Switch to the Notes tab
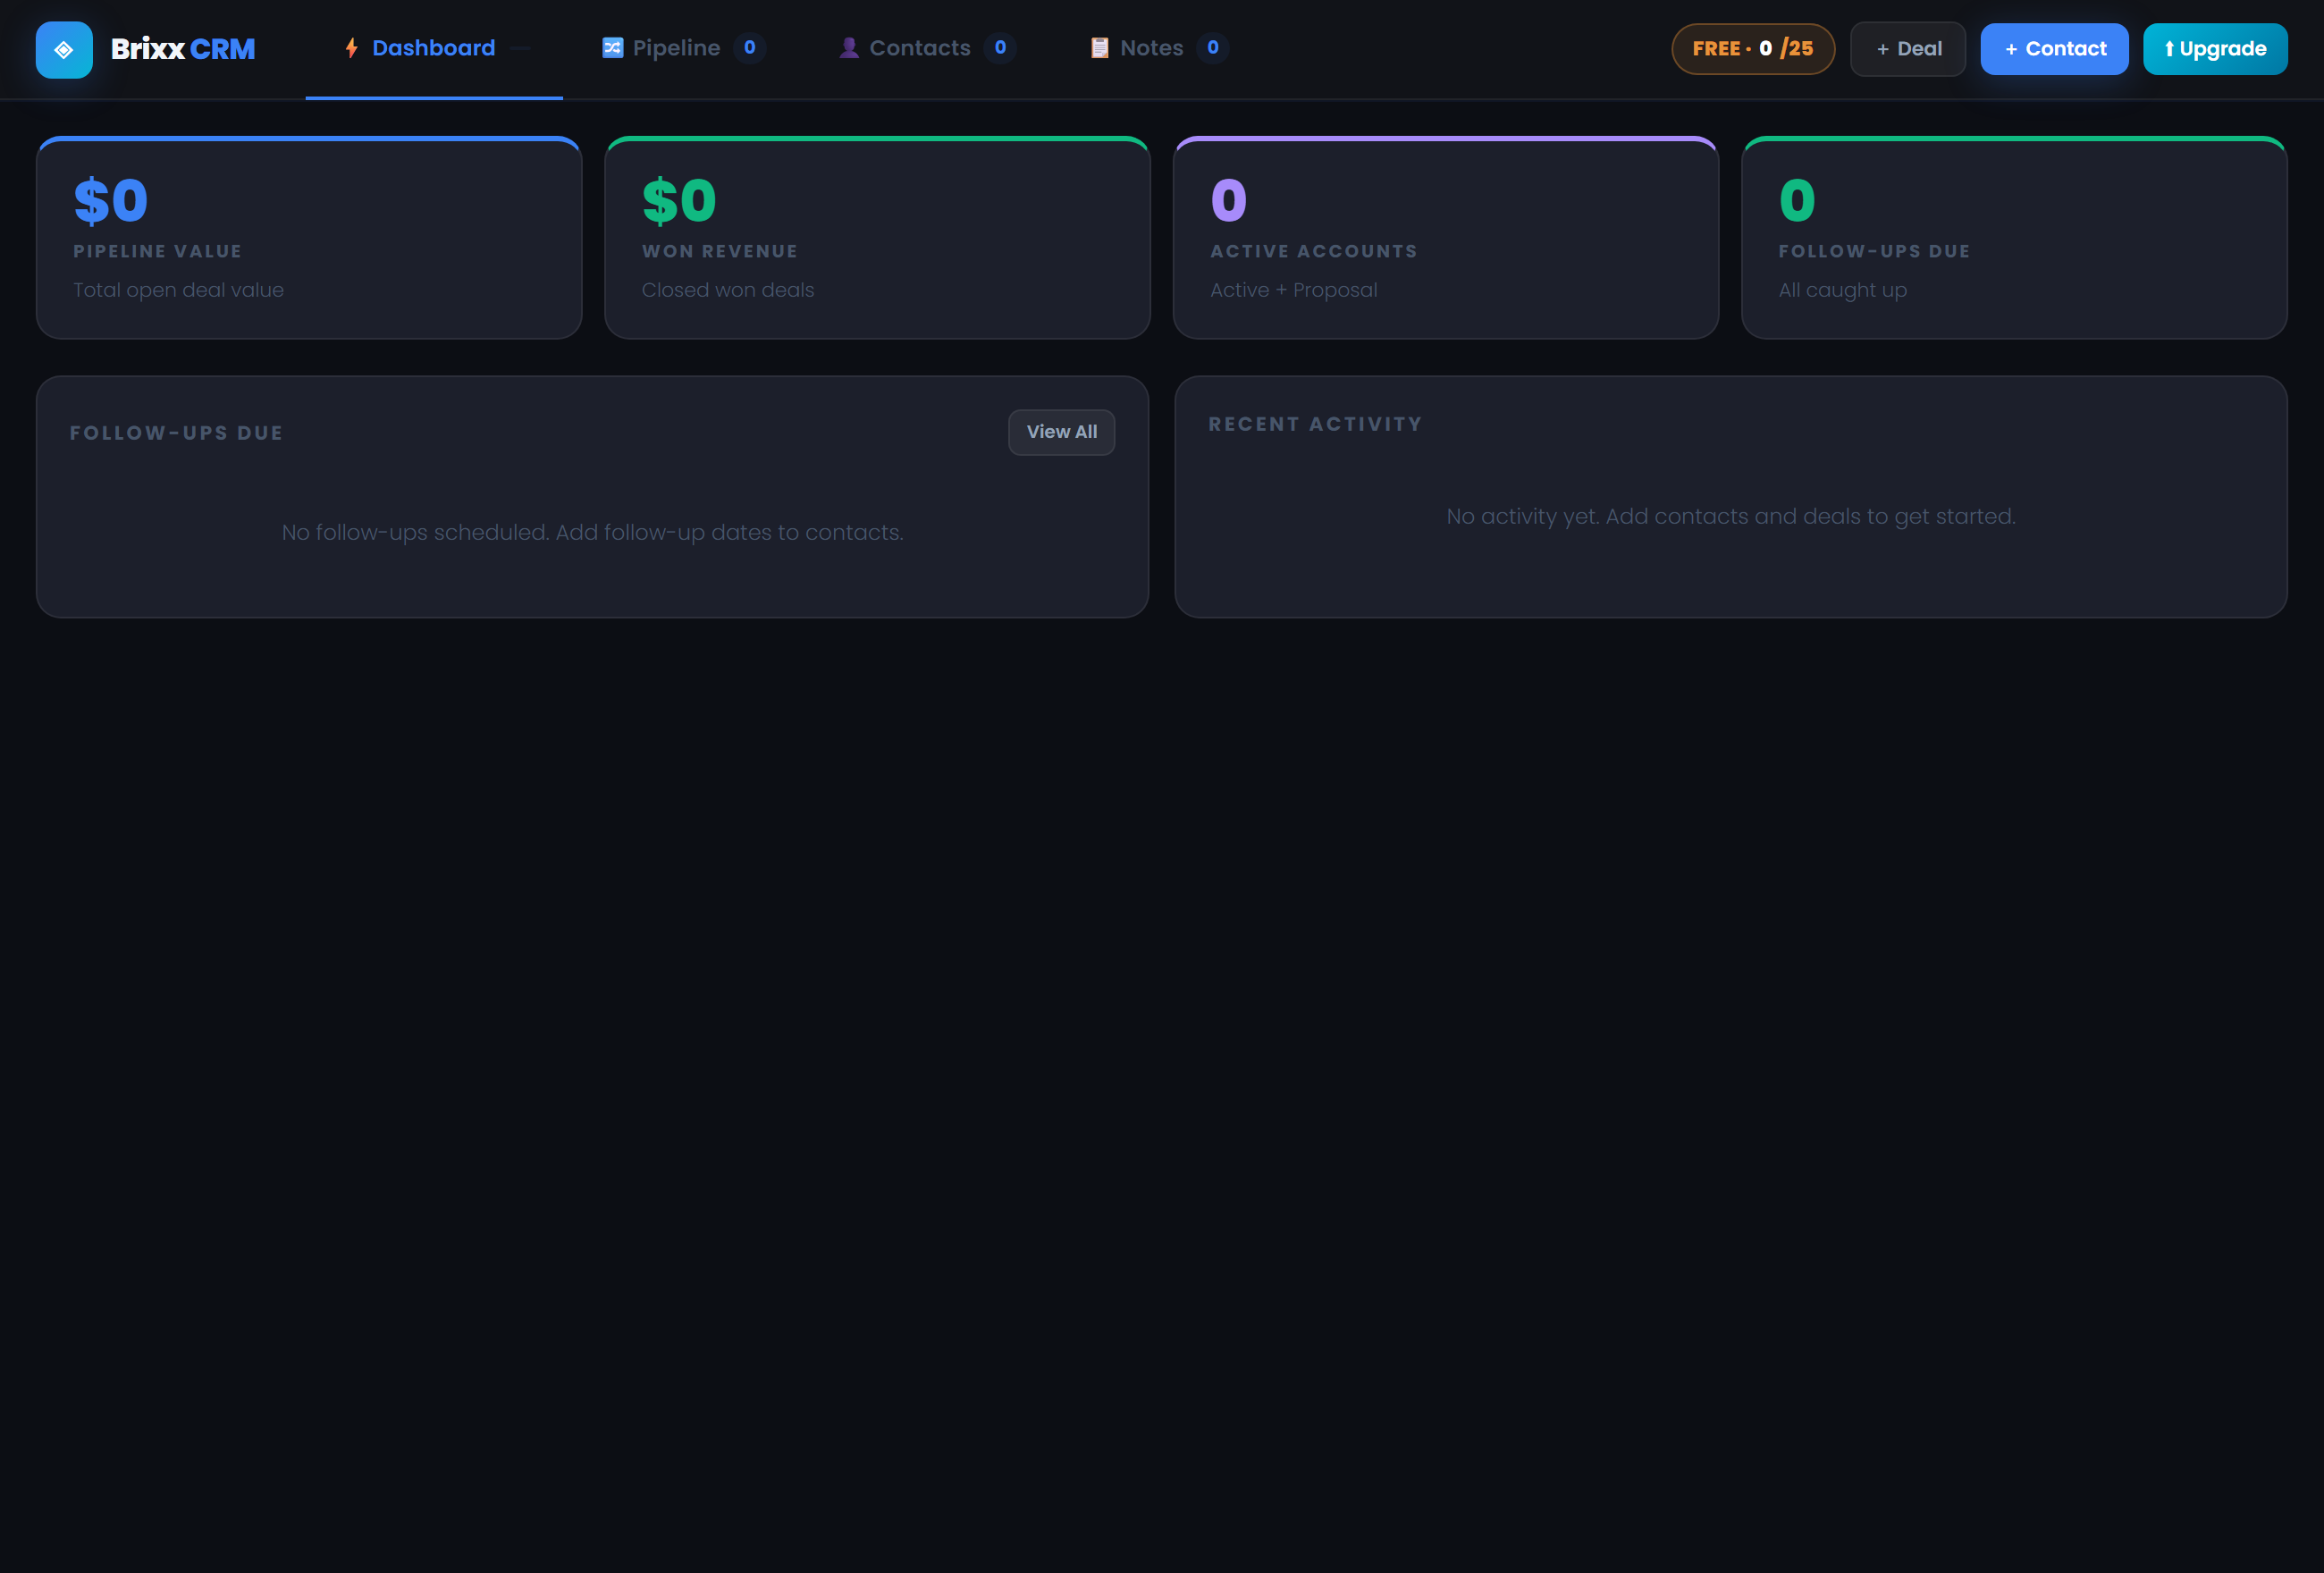Image resolution: width=2324 pixels, height=1573 pixels. (x=1159, y=49)
